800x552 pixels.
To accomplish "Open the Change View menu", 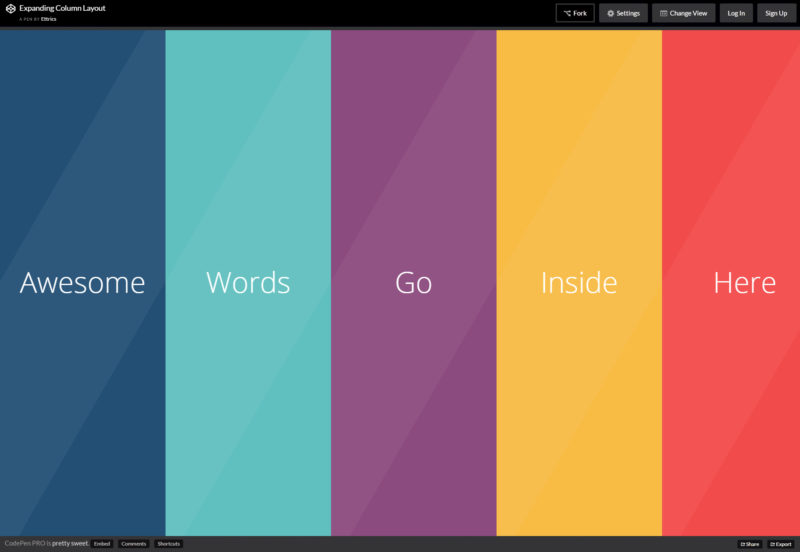I will [x=683, y=13].
